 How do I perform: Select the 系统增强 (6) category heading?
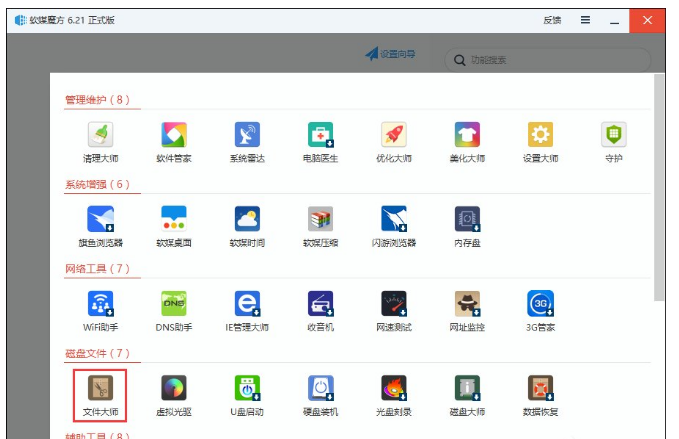tap(97, 184)
